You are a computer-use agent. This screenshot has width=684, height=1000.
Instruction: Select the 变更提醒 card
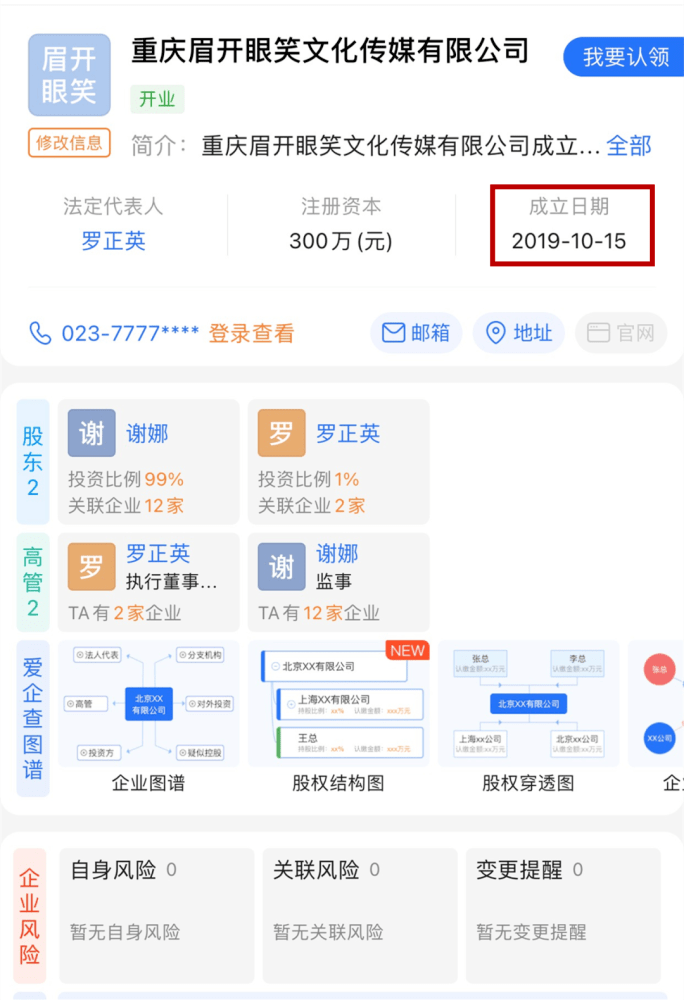(x=563, y=915)
